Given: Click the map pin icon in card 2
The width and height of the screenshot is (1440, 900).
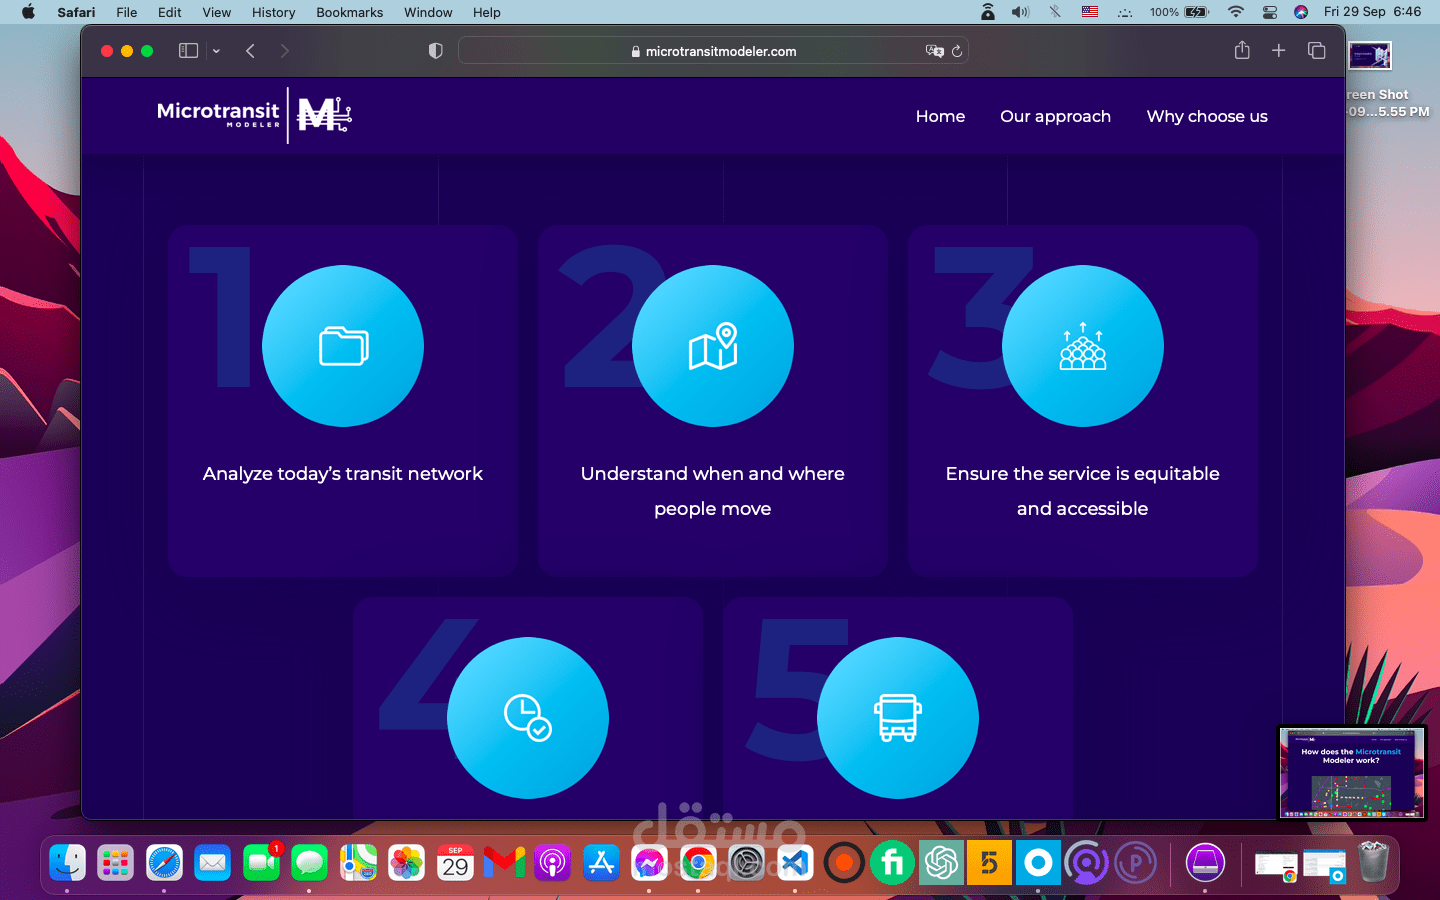Looking at the screenshot, I should pyautogui.click(x=713, y=346).
